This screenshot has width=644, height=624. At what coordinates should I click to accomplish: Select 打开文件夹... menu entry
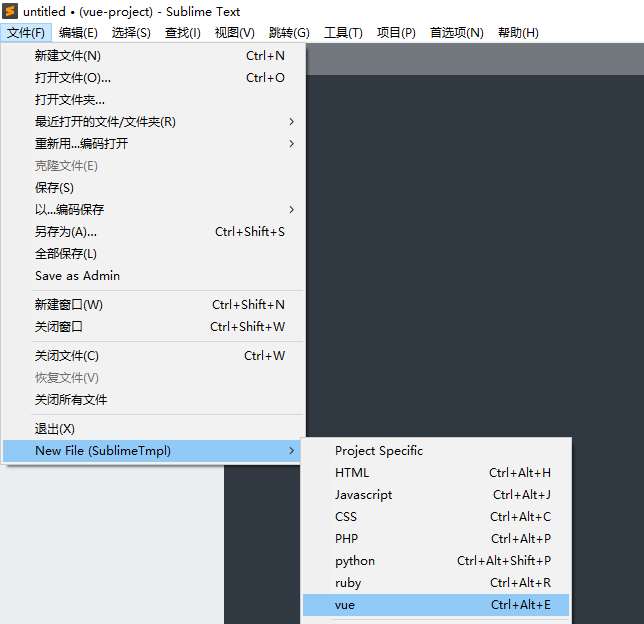(x=154, y=99)
